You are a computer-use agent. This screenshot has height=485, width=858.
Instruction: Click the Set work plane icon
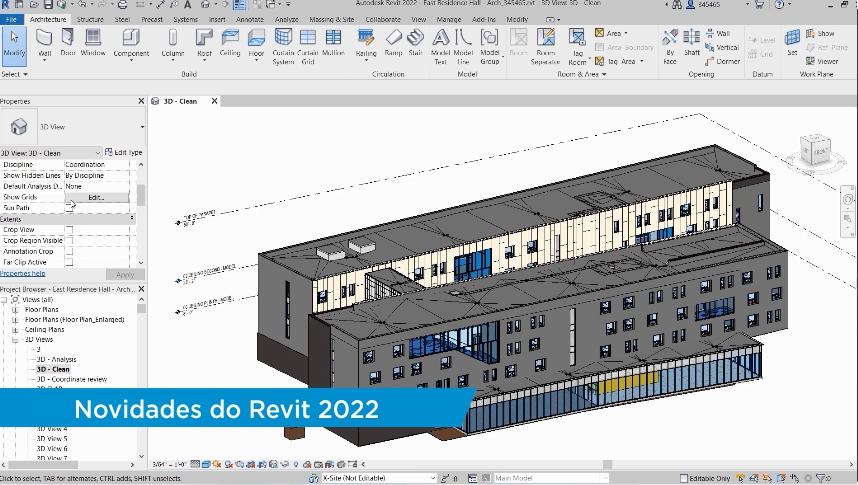click(x=792, y=43)
